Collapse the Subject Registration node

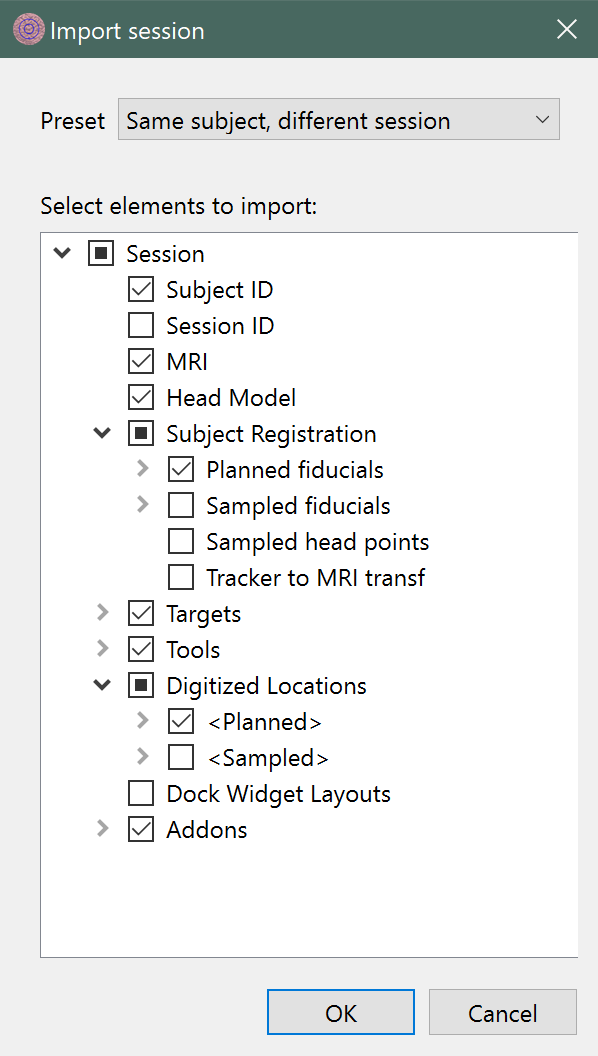pos(102,434)
